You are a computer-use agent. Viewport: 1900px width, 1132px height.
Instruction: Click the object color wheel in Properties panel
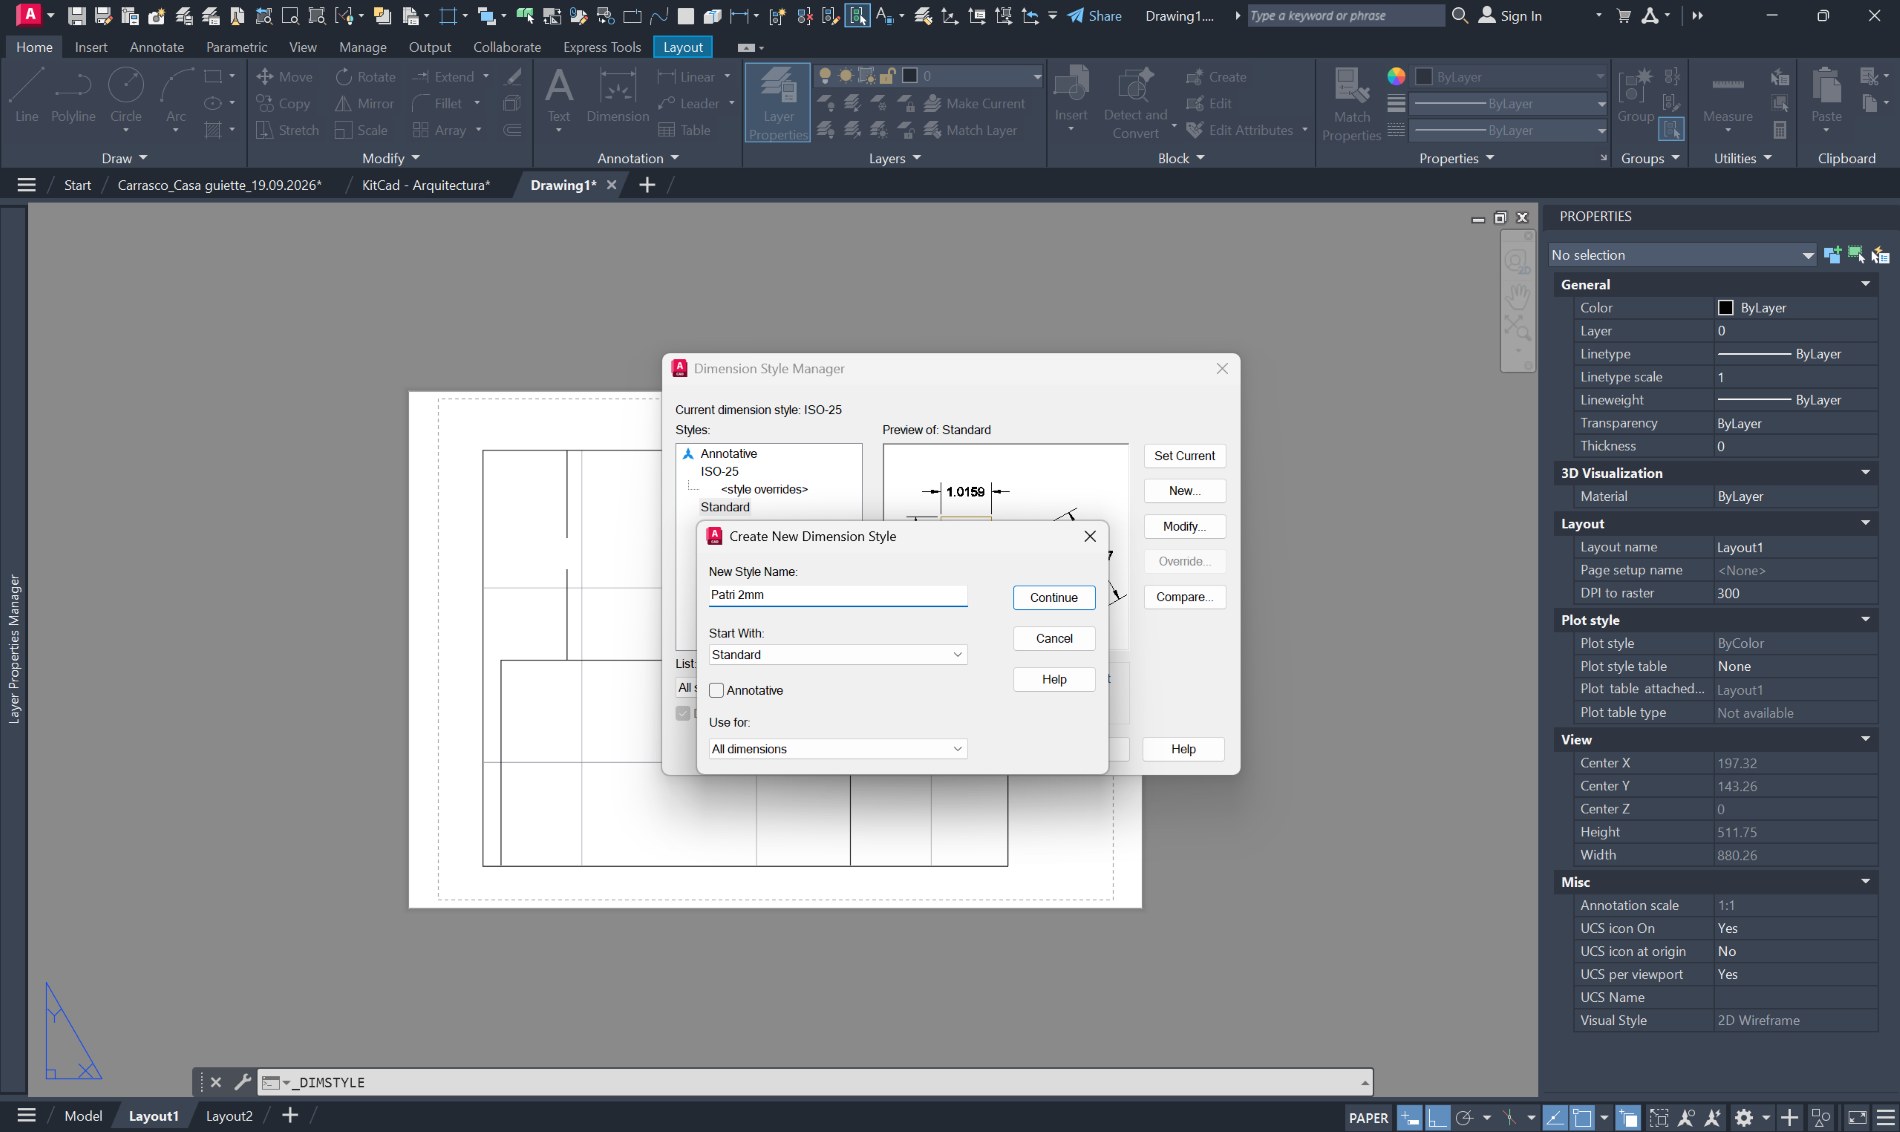1396,76
